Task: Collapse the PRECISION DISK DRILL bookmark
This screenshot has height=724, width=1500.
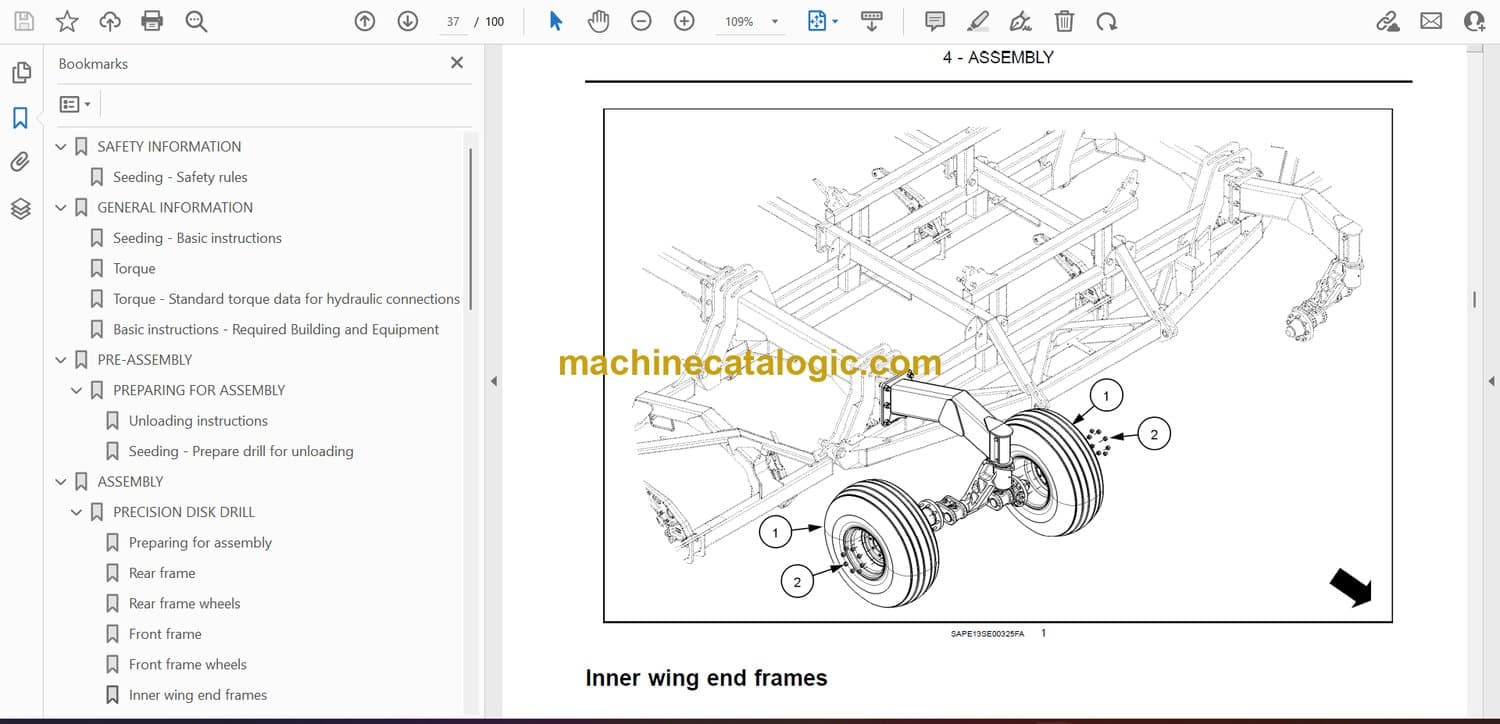Action: click(77, 512)
